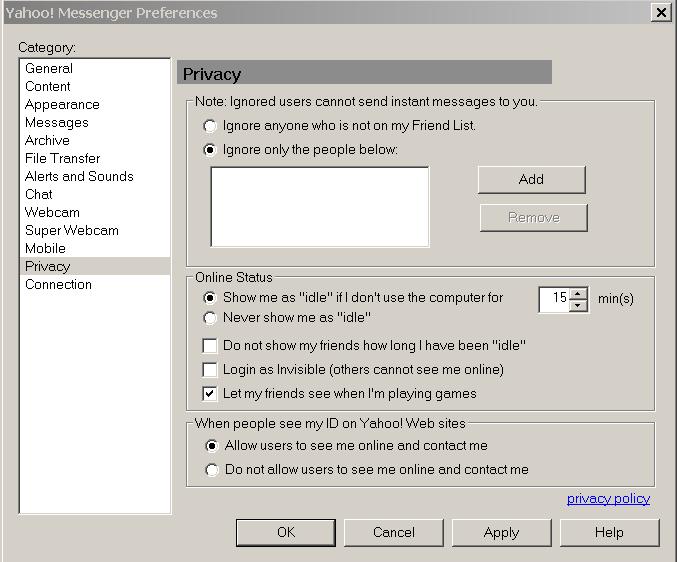
Task: Click the Add button for ignore list
Action: tap(531, 180)
